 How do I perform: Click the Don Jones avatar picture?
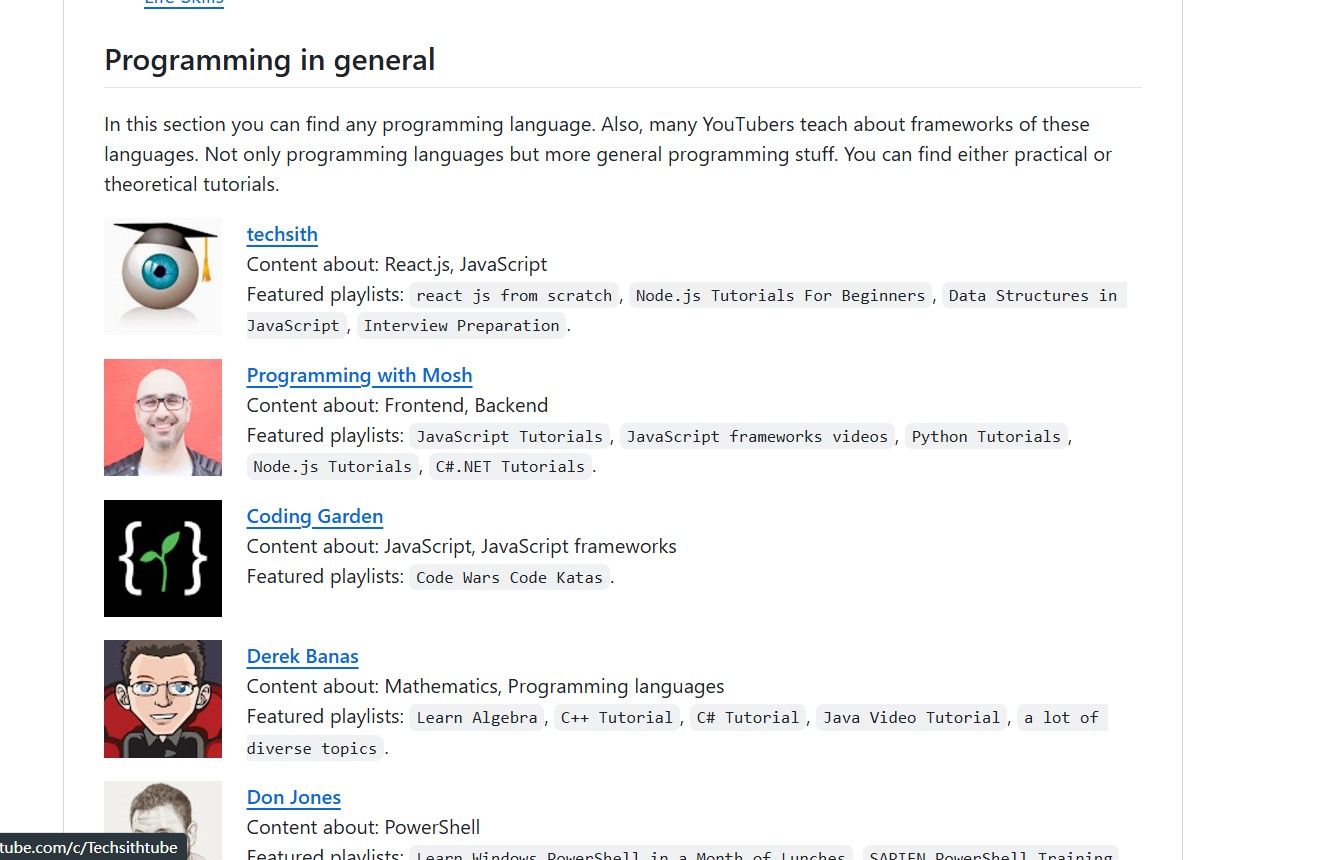163,820
